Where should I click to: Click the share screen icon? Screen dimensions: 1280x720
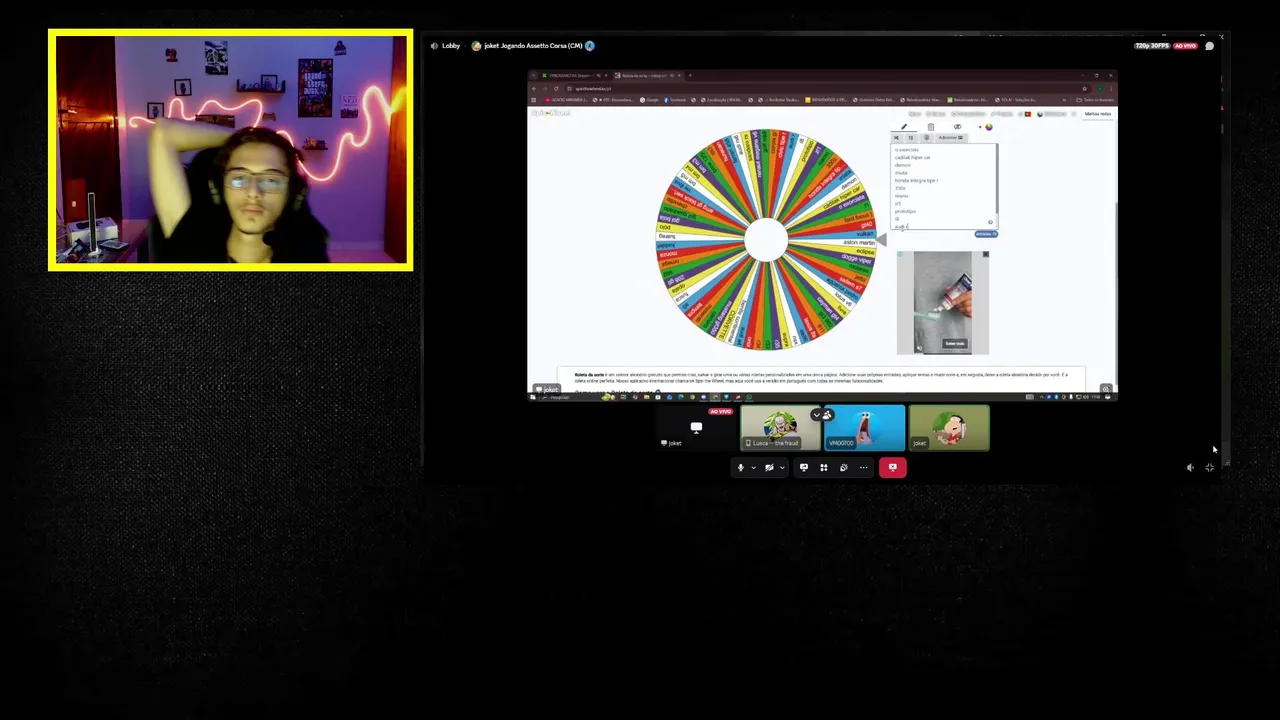coord(803,467)
